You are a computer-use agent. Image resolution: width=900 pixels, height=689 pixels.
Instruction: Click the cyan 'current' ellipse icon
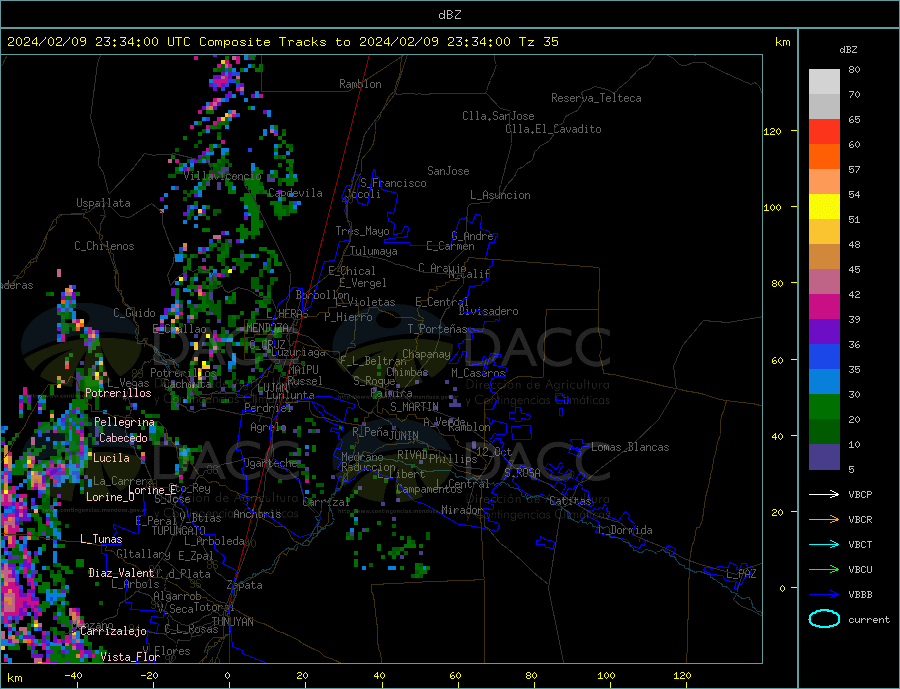pyautogui.click(x=824, y=619)
